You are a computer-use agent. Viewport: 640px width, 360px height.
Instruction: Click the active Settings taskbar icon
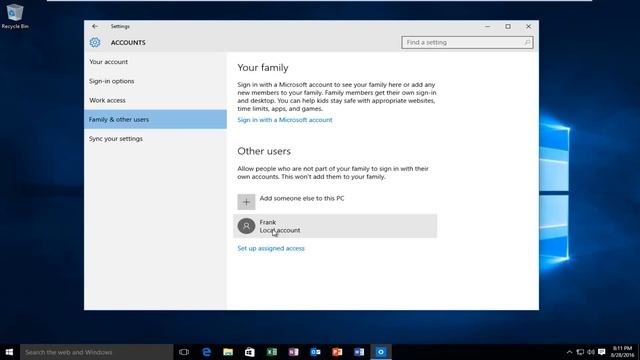pyautogui.click(x=381, y=352)
